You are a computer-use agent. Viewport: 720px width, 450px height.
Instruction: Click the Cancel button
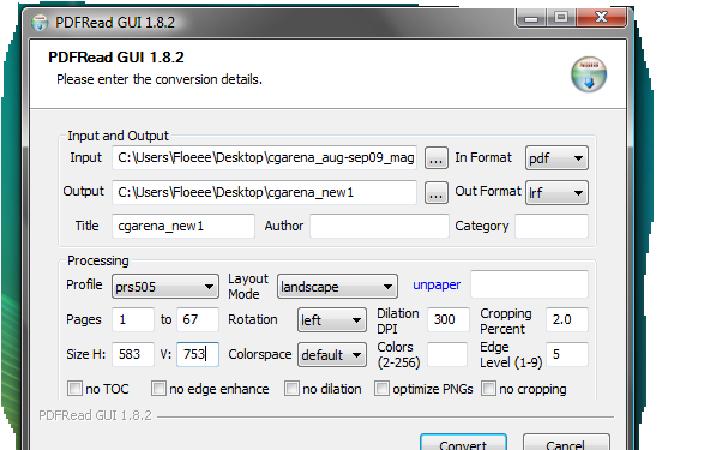(566, 442)
